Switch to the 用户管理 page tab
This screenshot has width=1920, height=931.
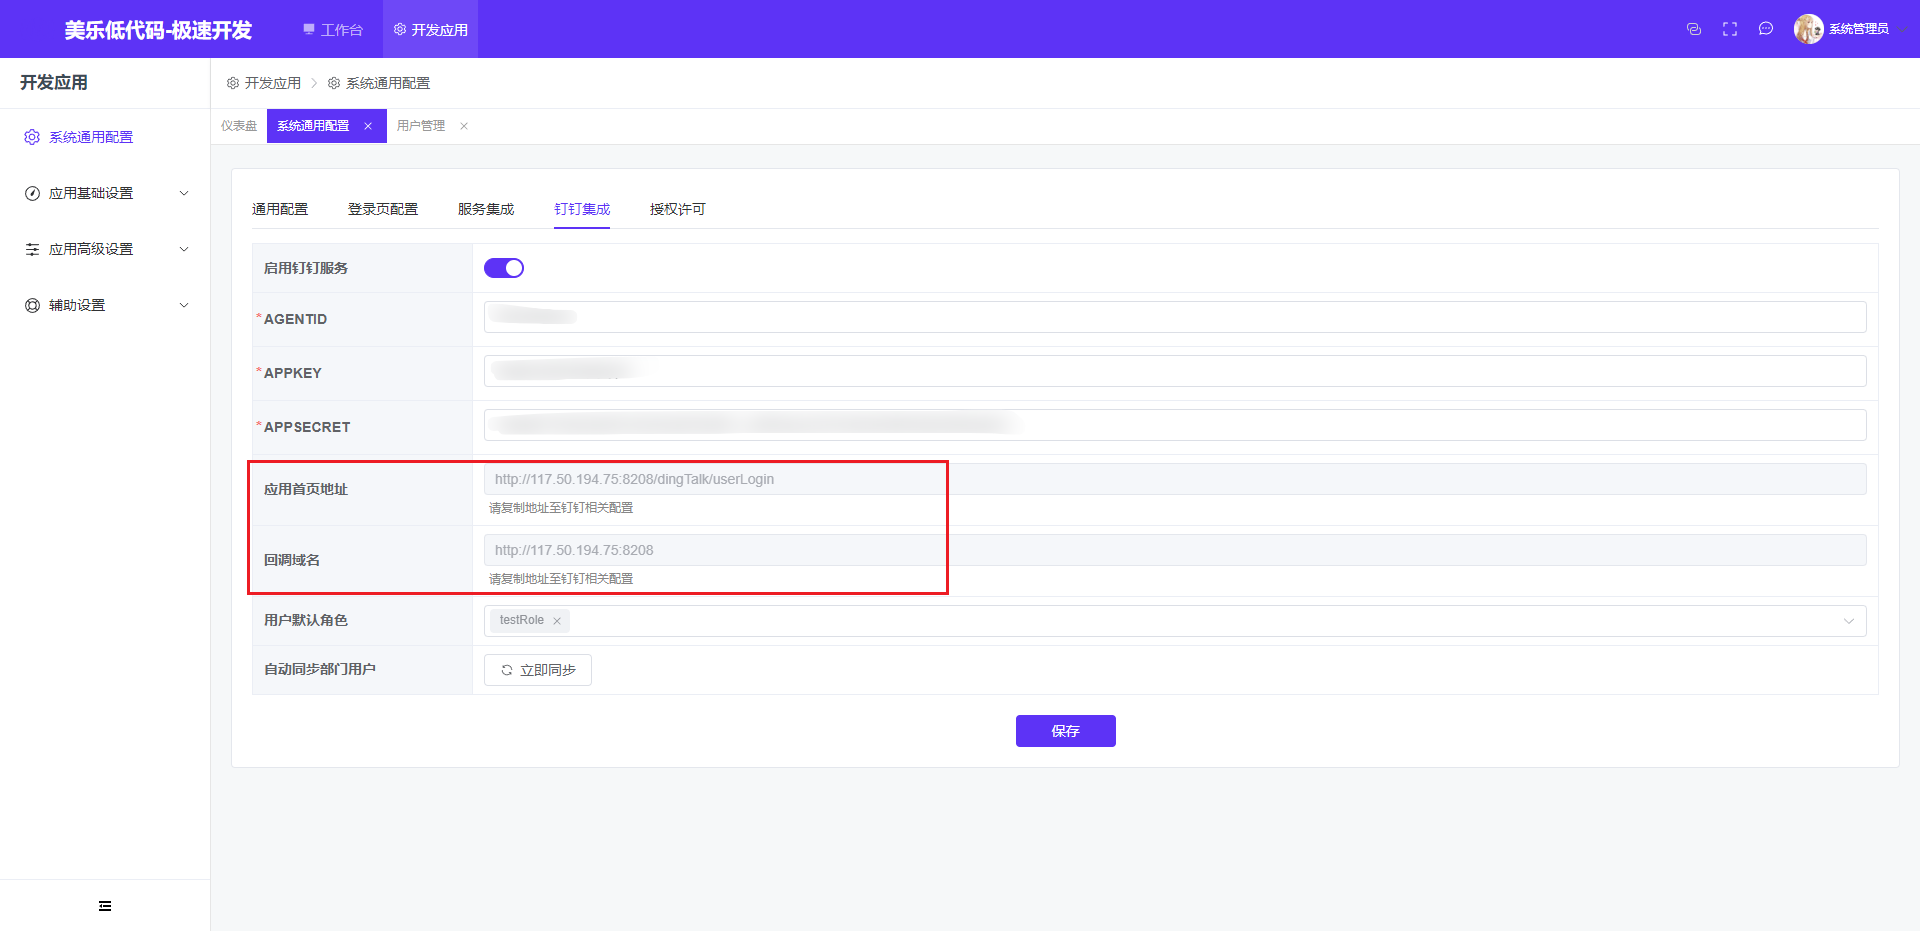click(421, 126)
